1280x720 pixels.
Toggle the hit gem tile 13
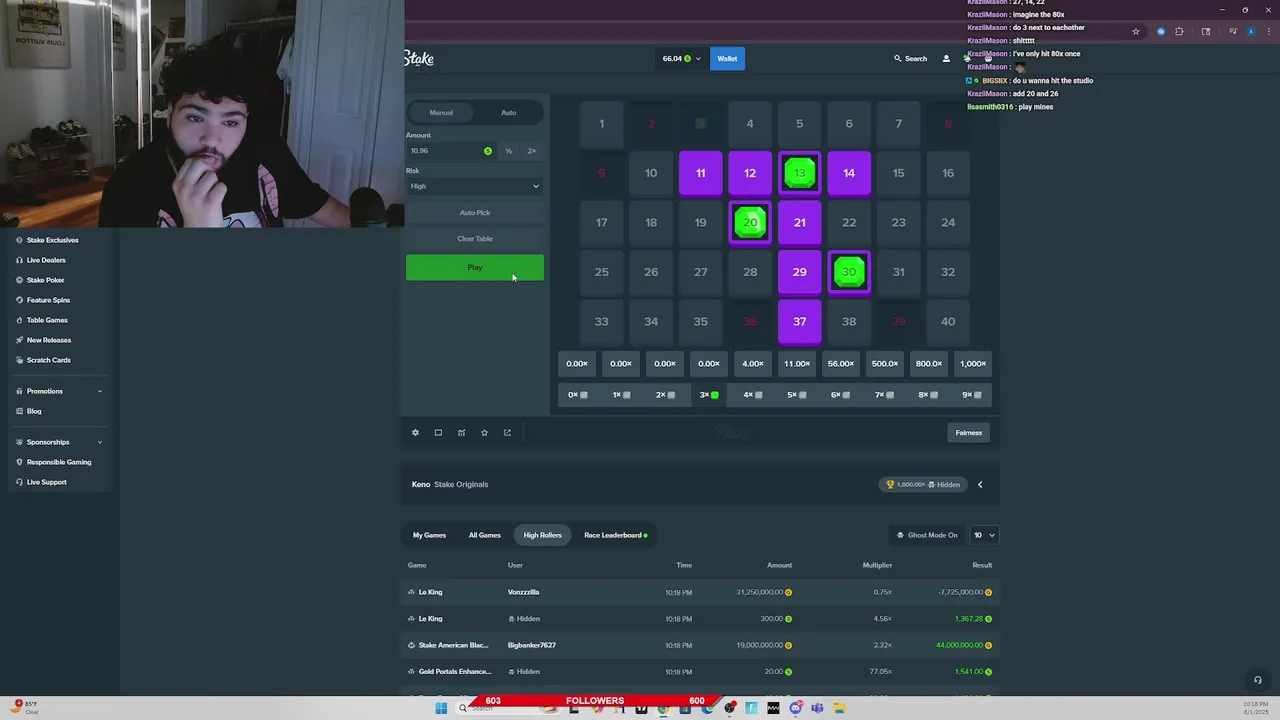[x=799, y=173]
